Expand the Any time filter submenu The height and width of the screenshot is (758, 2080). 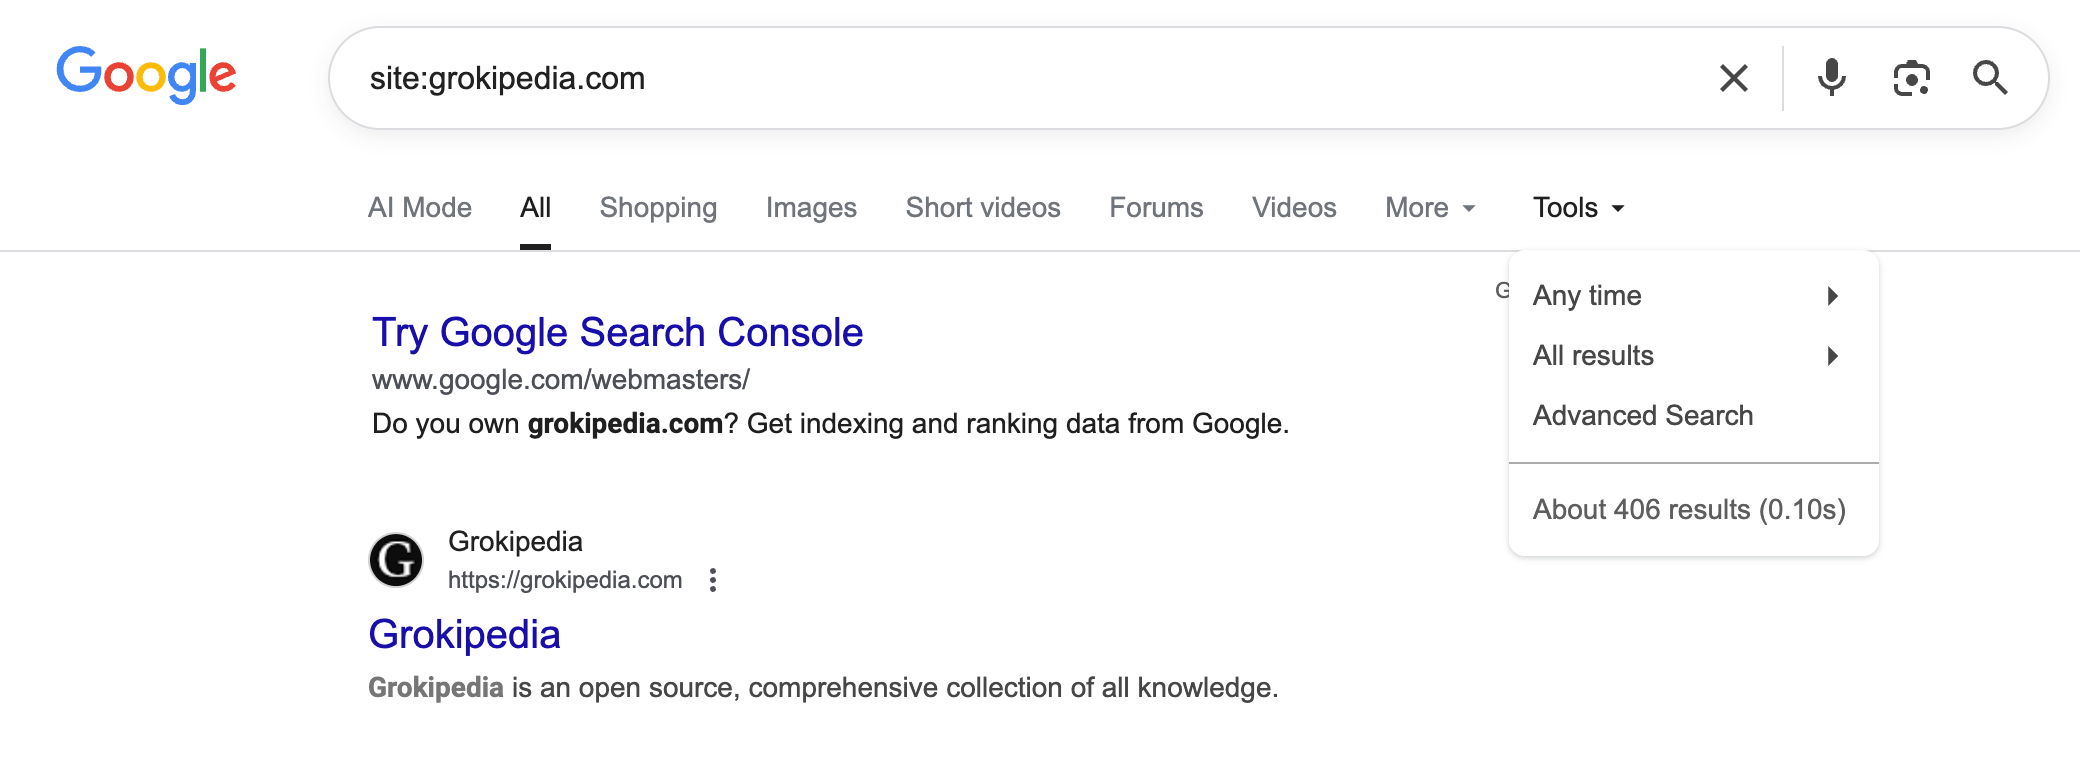[1686, 296]
